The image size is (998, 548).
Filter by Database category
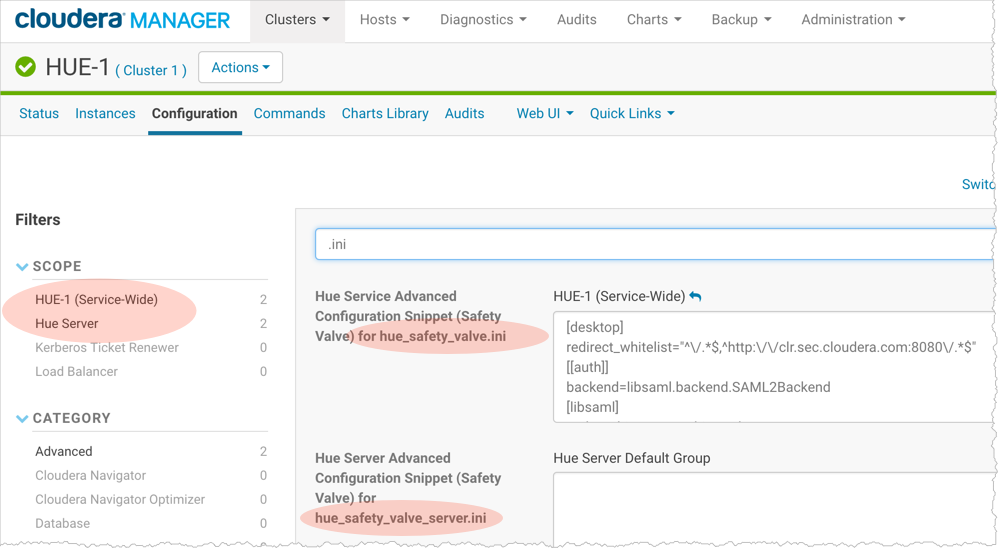click(62, 523)
